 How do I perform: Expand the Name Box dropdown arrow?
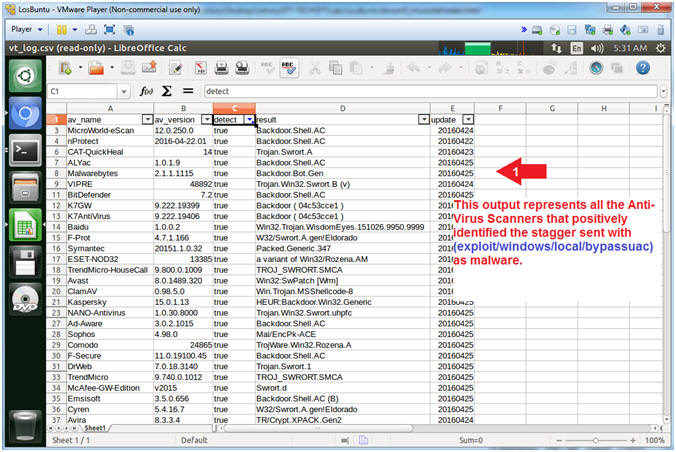[x=124, y=91]
